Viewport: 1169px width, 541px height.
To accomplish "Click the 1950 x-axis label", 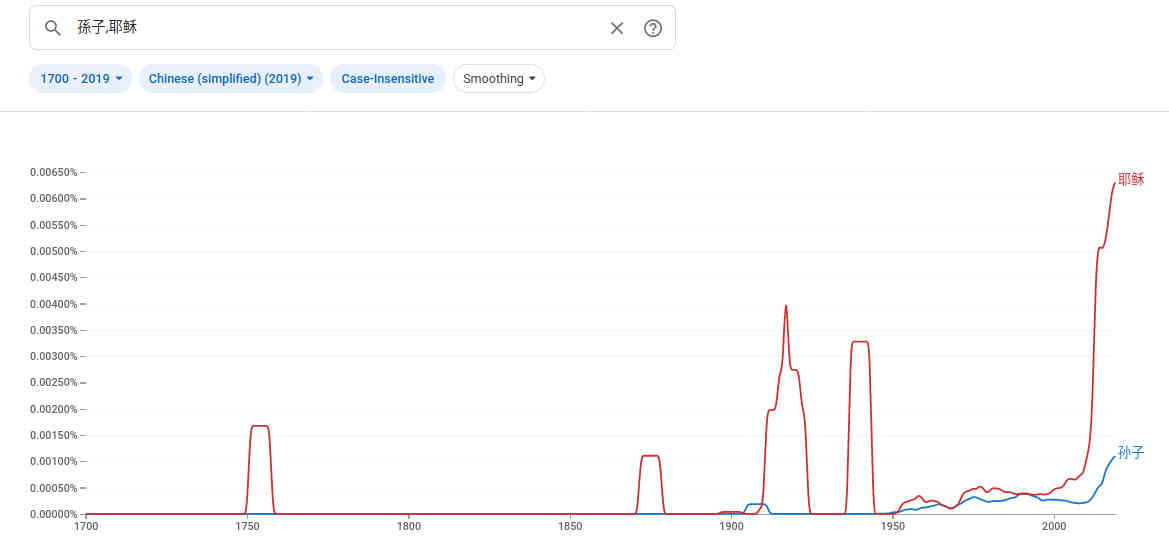I will 893,526.
